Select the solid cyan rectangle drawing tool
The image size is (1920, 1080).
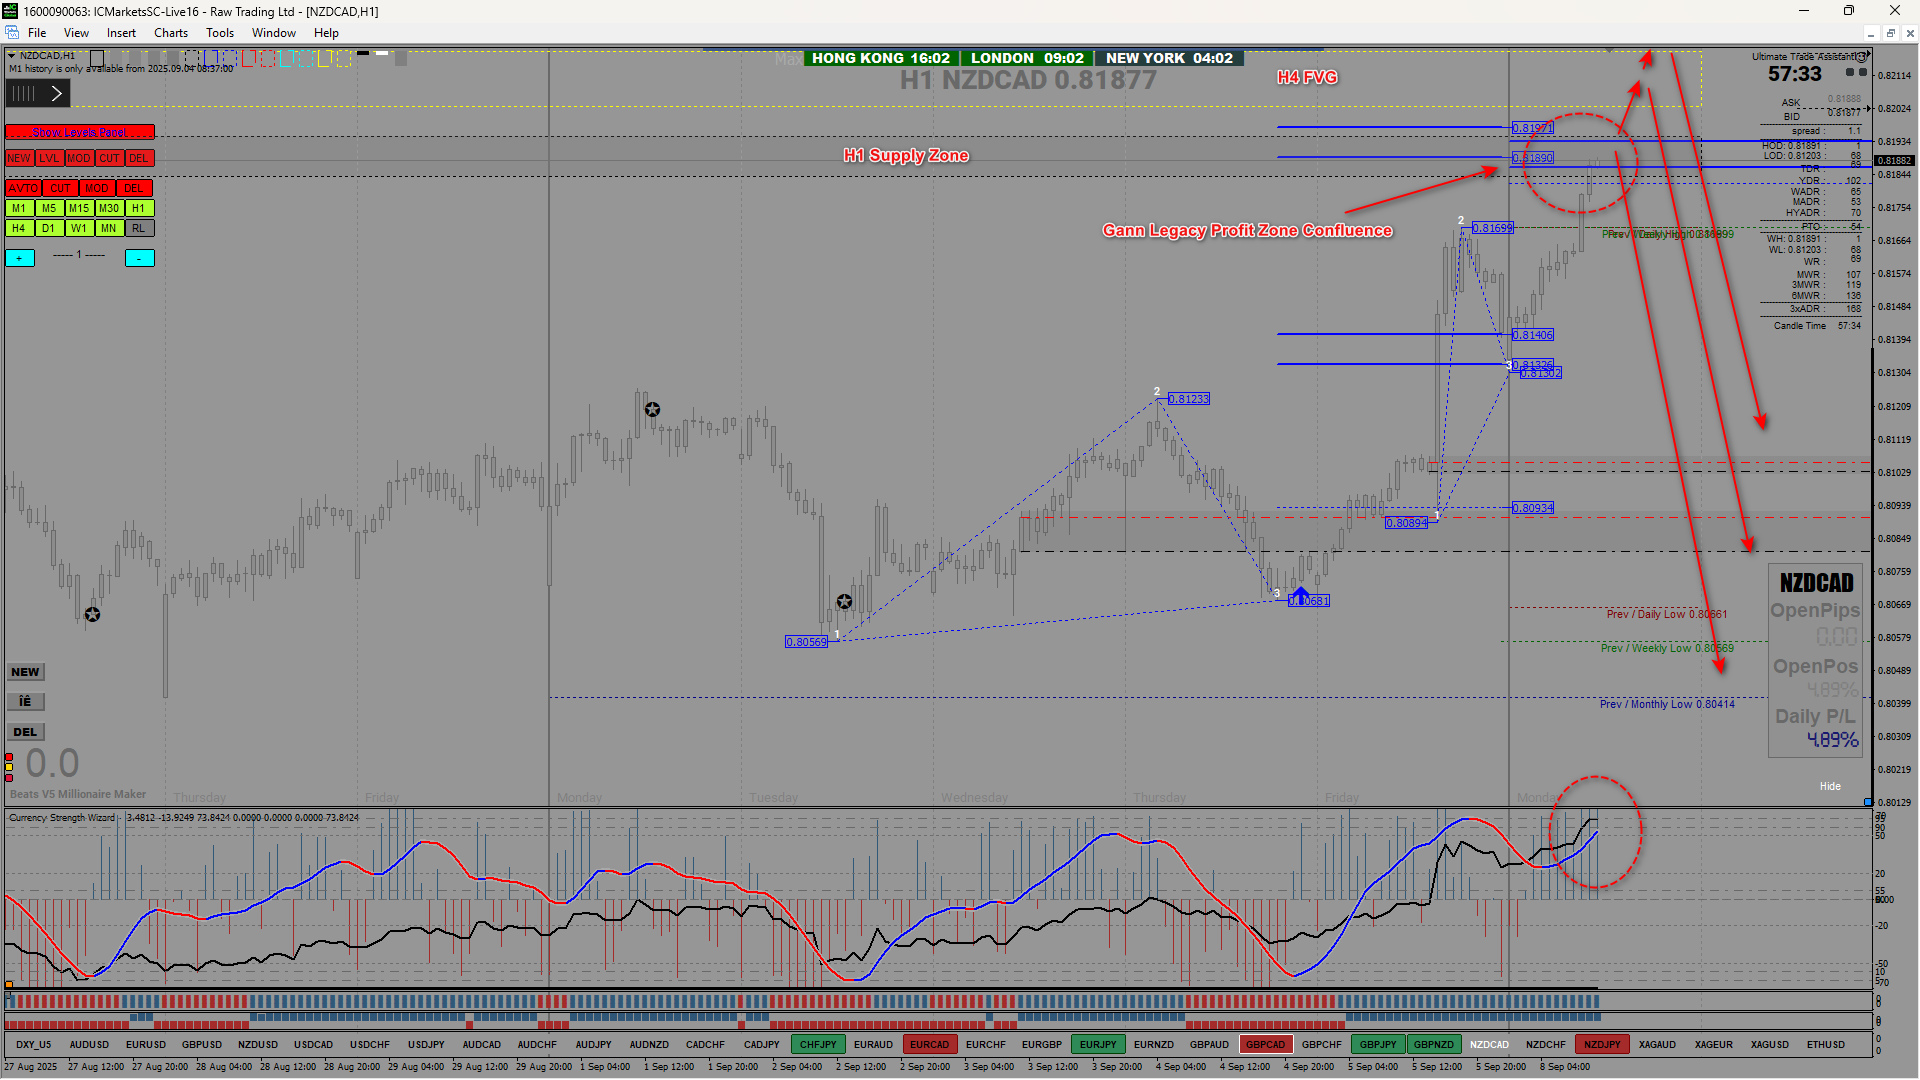coord(287,59)
